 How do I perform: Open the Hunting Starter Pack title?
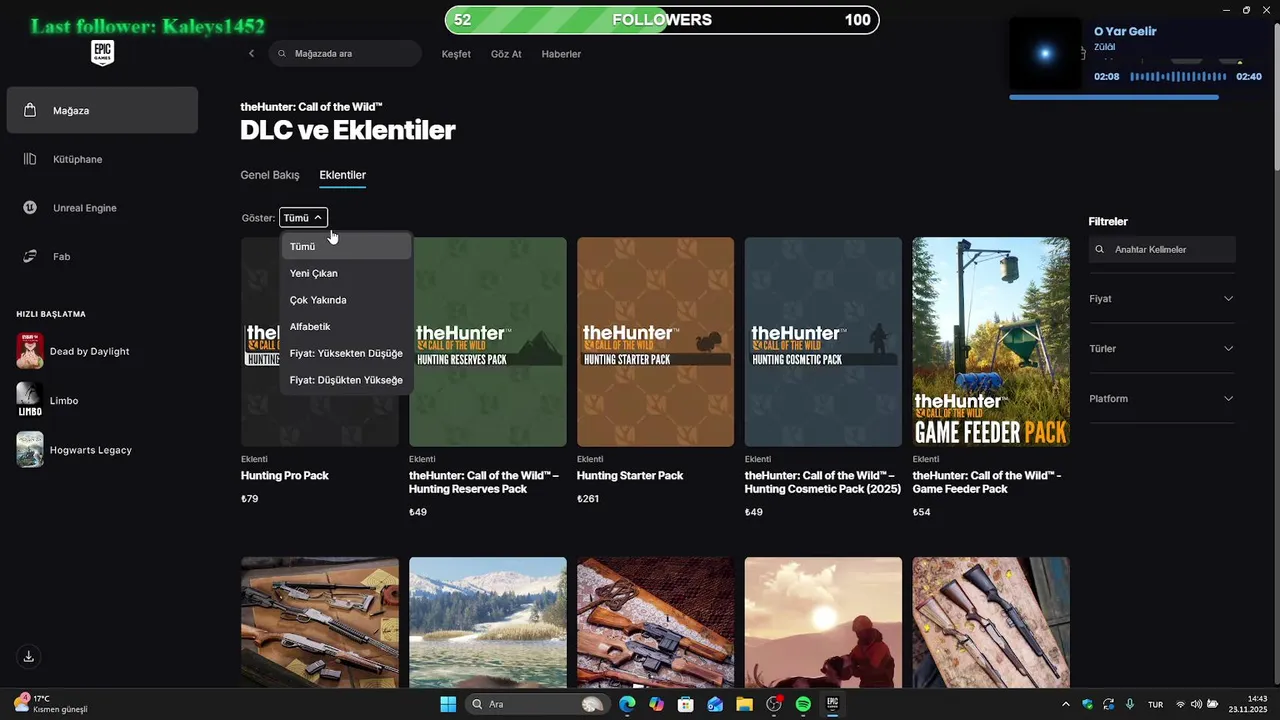coord(630,476)
